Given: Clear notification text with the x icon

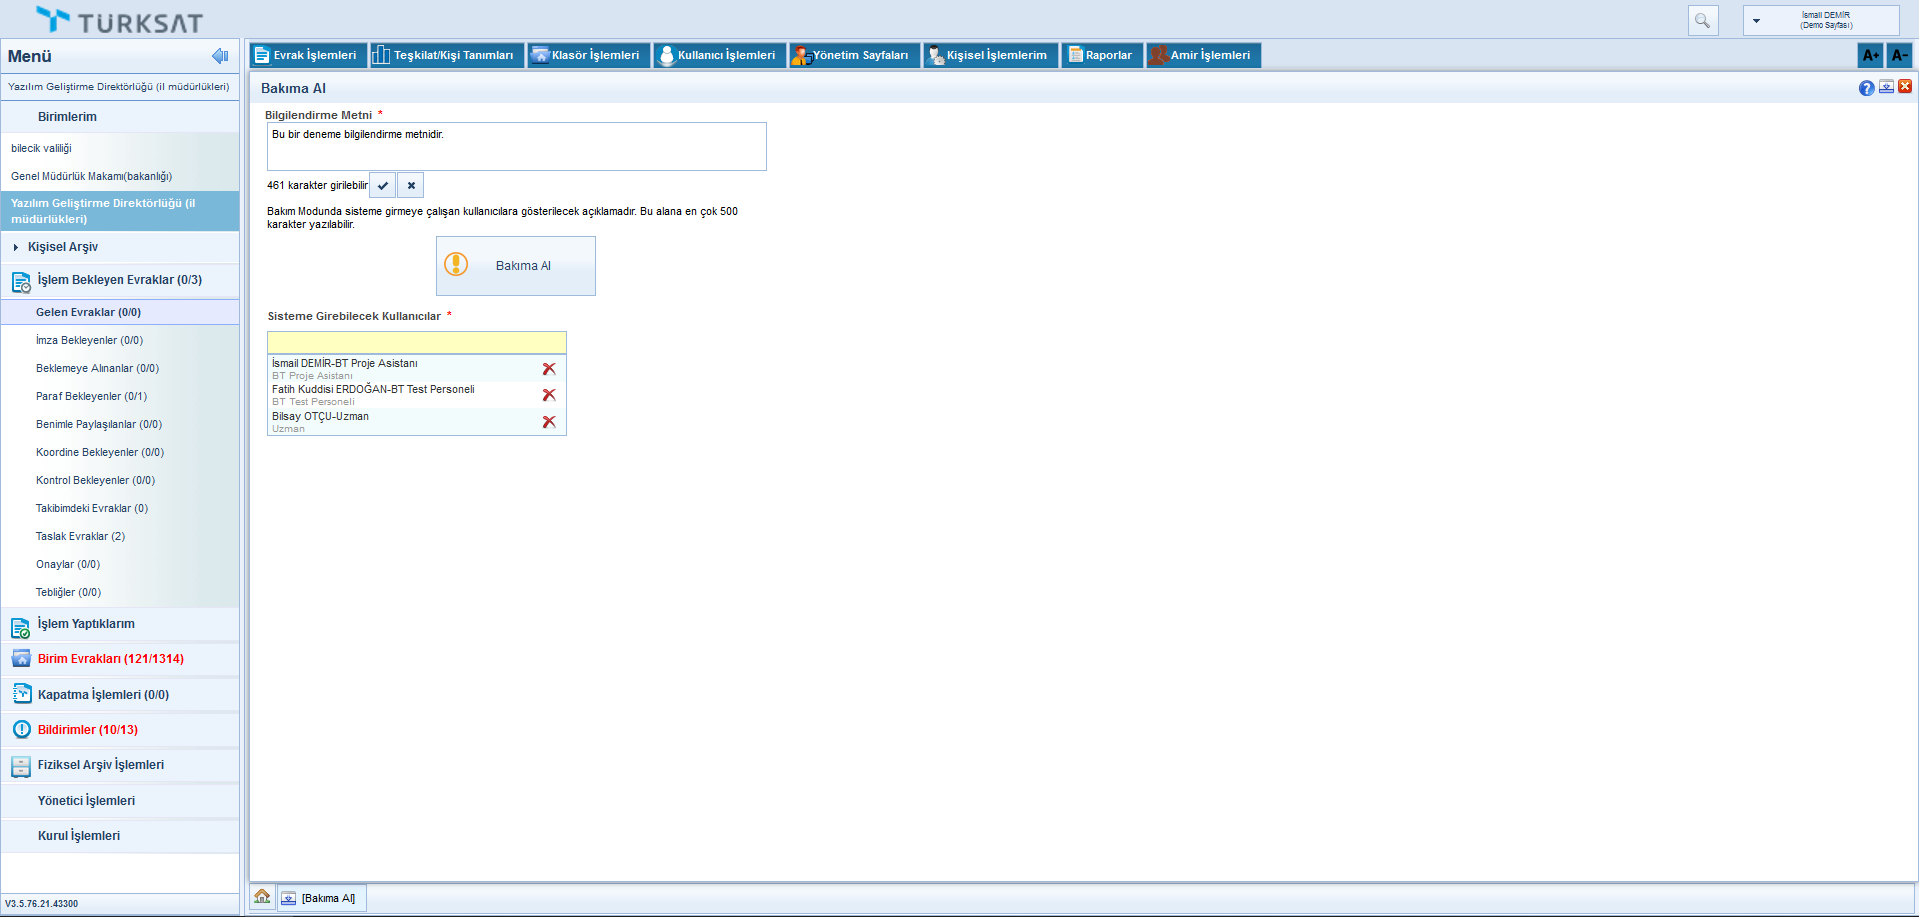Looking at the screenshot, I should pos(411,185).
